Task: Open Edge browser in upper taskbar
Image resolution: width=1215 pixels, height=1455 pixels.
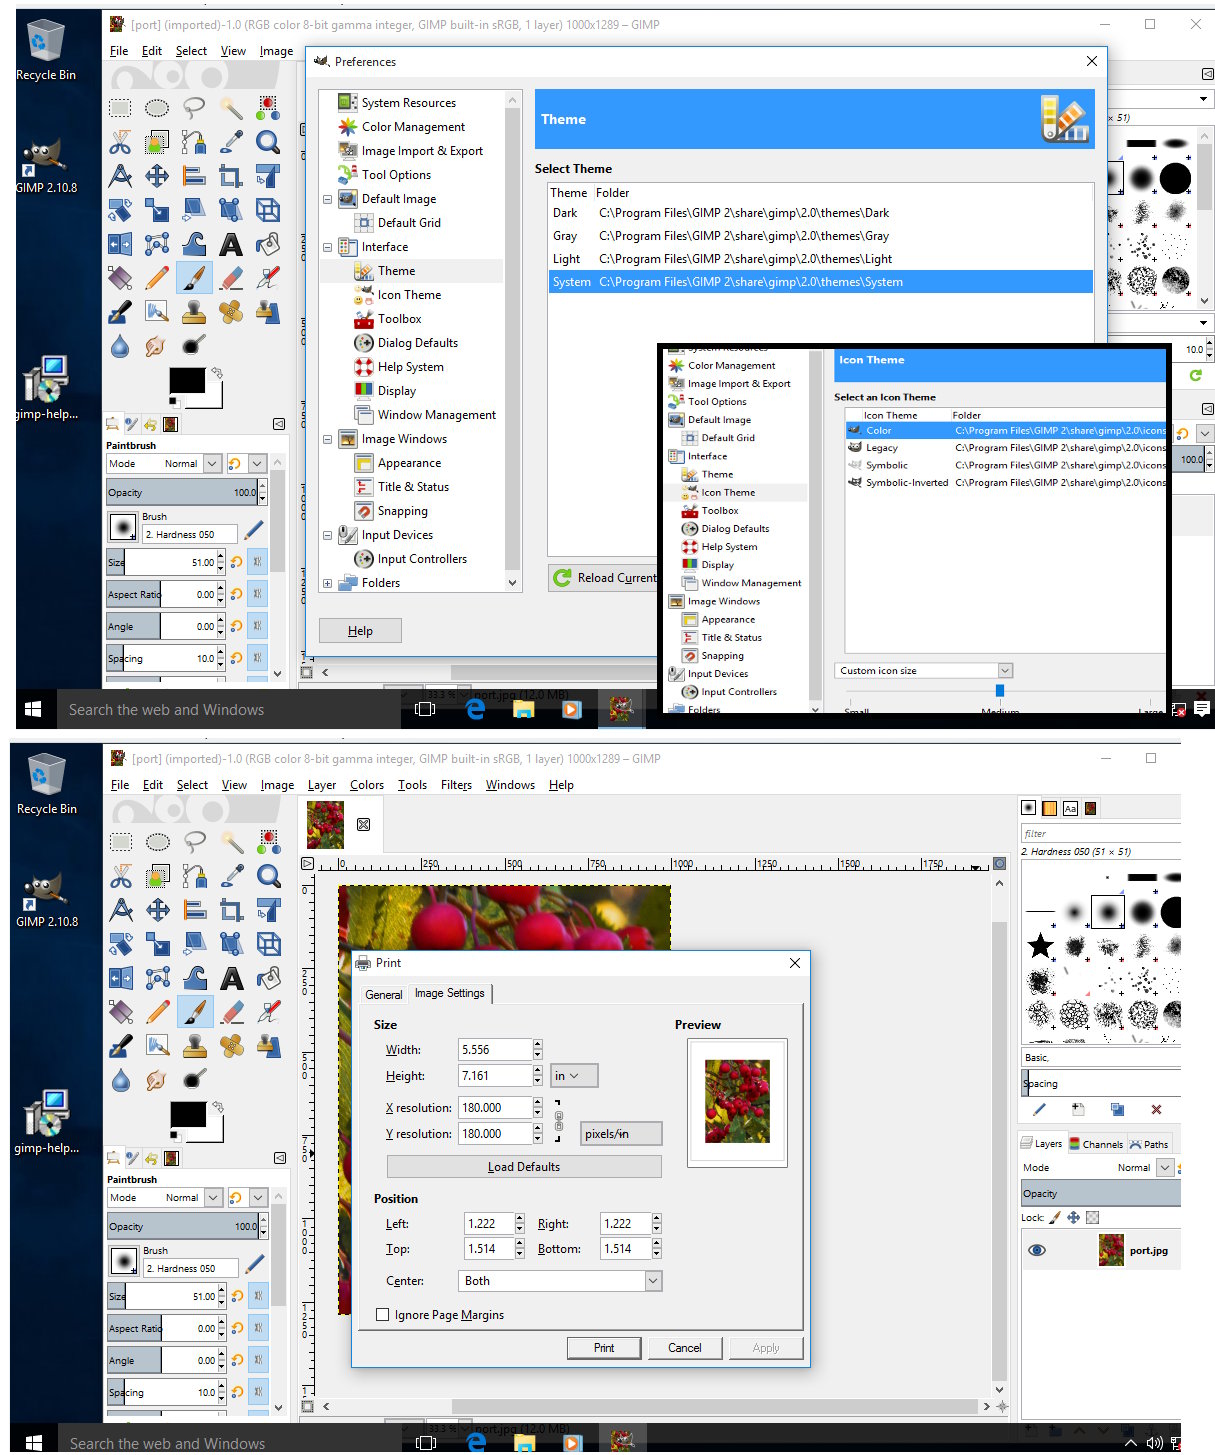Action: point(475,709)
